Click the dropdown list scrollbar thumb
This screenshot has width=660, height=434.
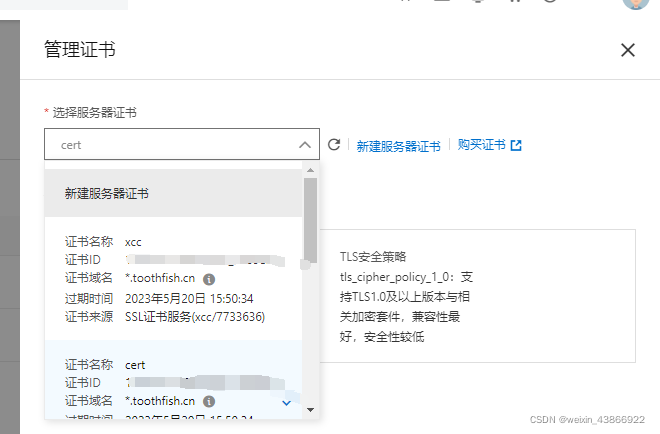point(311,220)
